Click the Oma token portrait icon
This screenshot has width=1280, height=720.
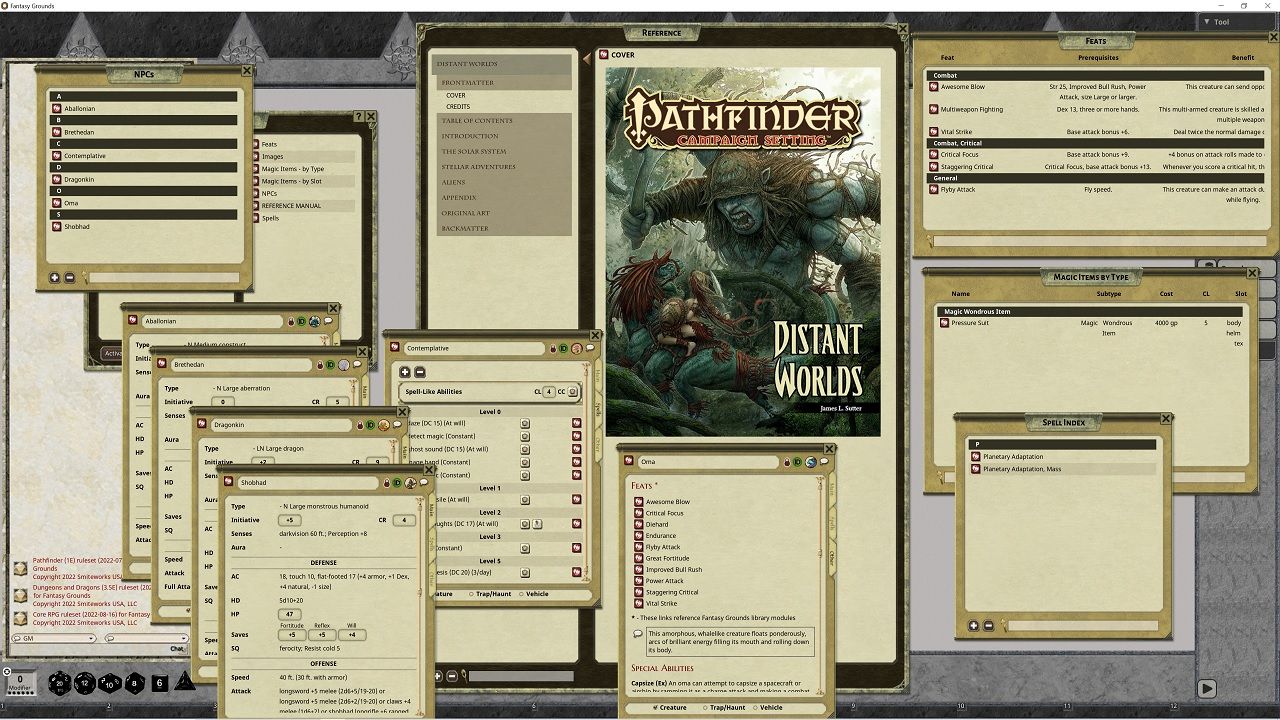coord(810,462)
